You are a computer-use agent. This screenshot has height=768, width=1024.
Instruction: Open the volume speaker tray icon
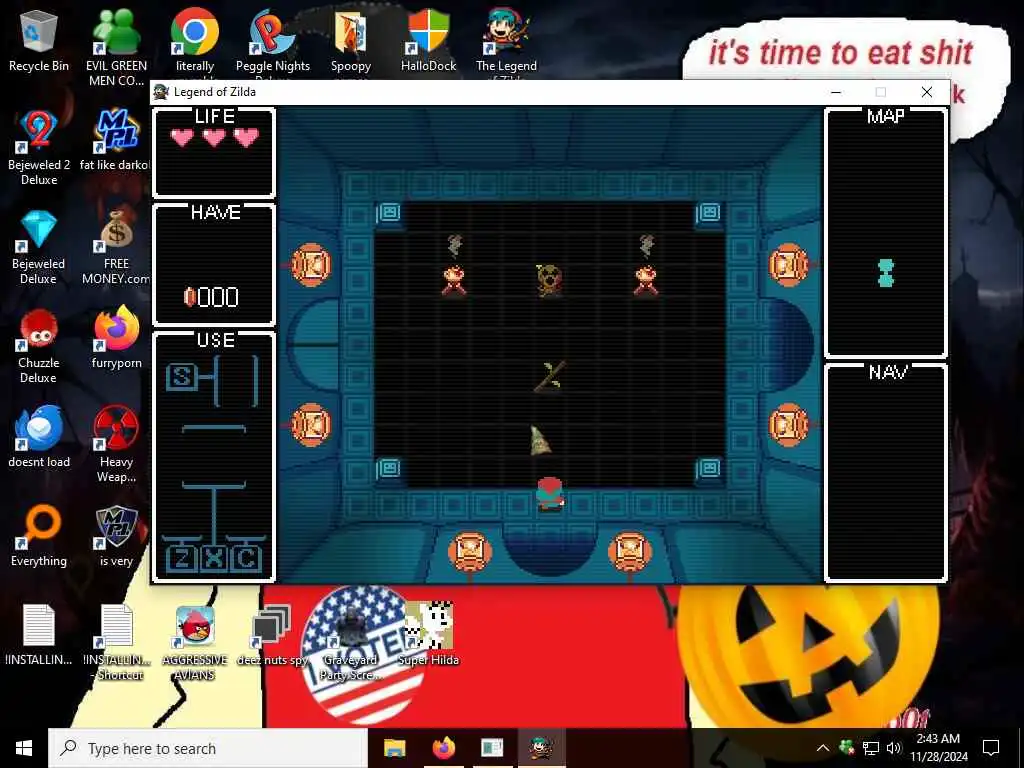pyautogui.click(x=894, y=748)
